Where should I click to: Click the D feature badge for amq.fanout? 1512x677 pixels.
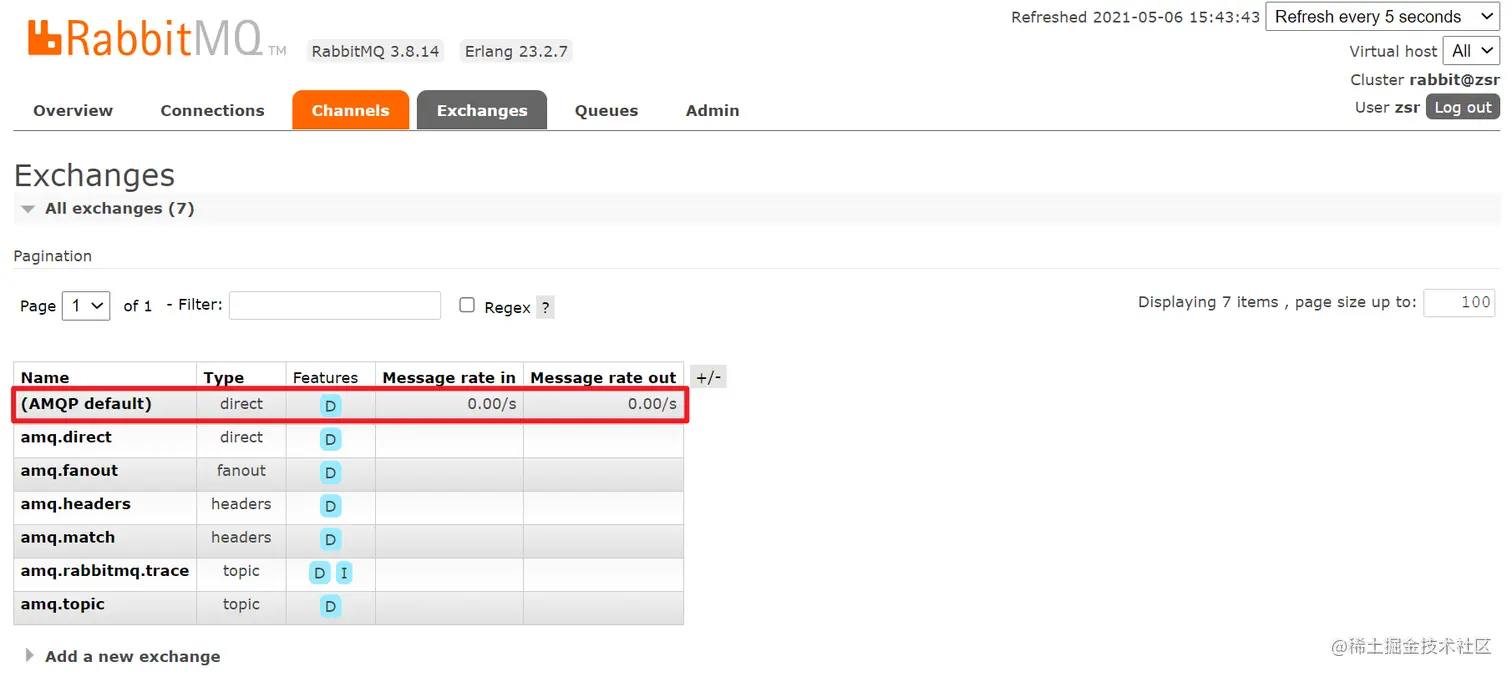coord(330,472)
